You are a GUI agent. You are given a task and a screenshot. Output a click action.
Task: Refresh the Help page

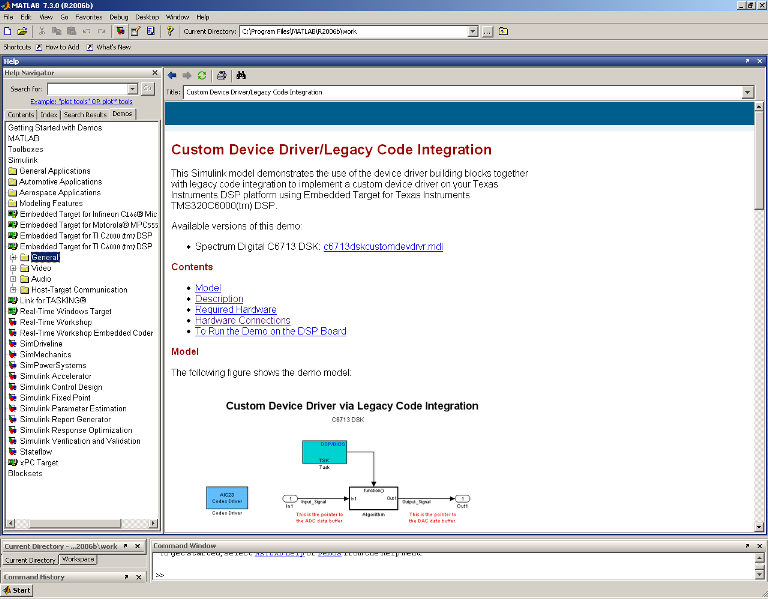(x=202, y=75)
